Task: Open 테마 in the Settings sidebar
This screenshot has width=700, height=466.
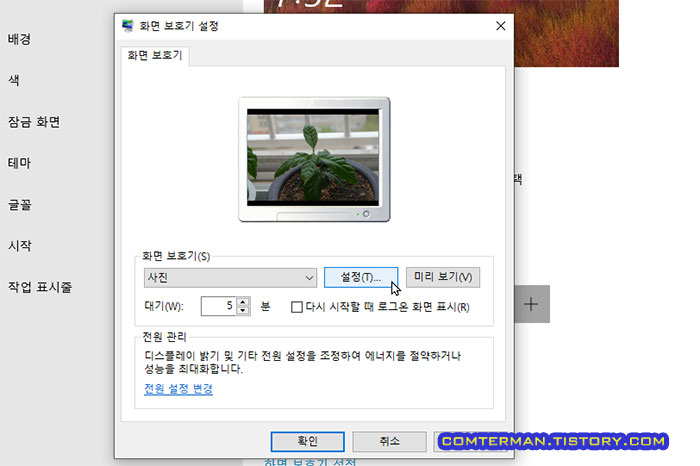Action: coord(19,163)
